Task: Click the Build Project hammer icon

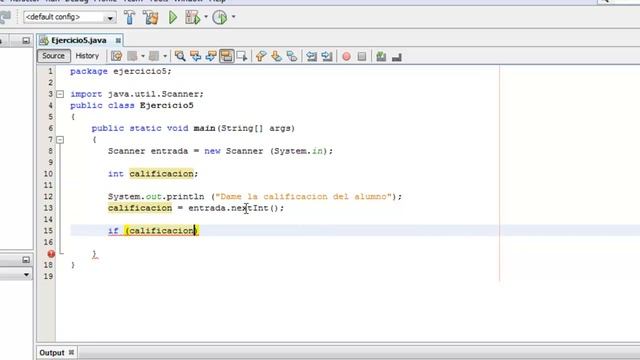Action: (x=130, y=17)
